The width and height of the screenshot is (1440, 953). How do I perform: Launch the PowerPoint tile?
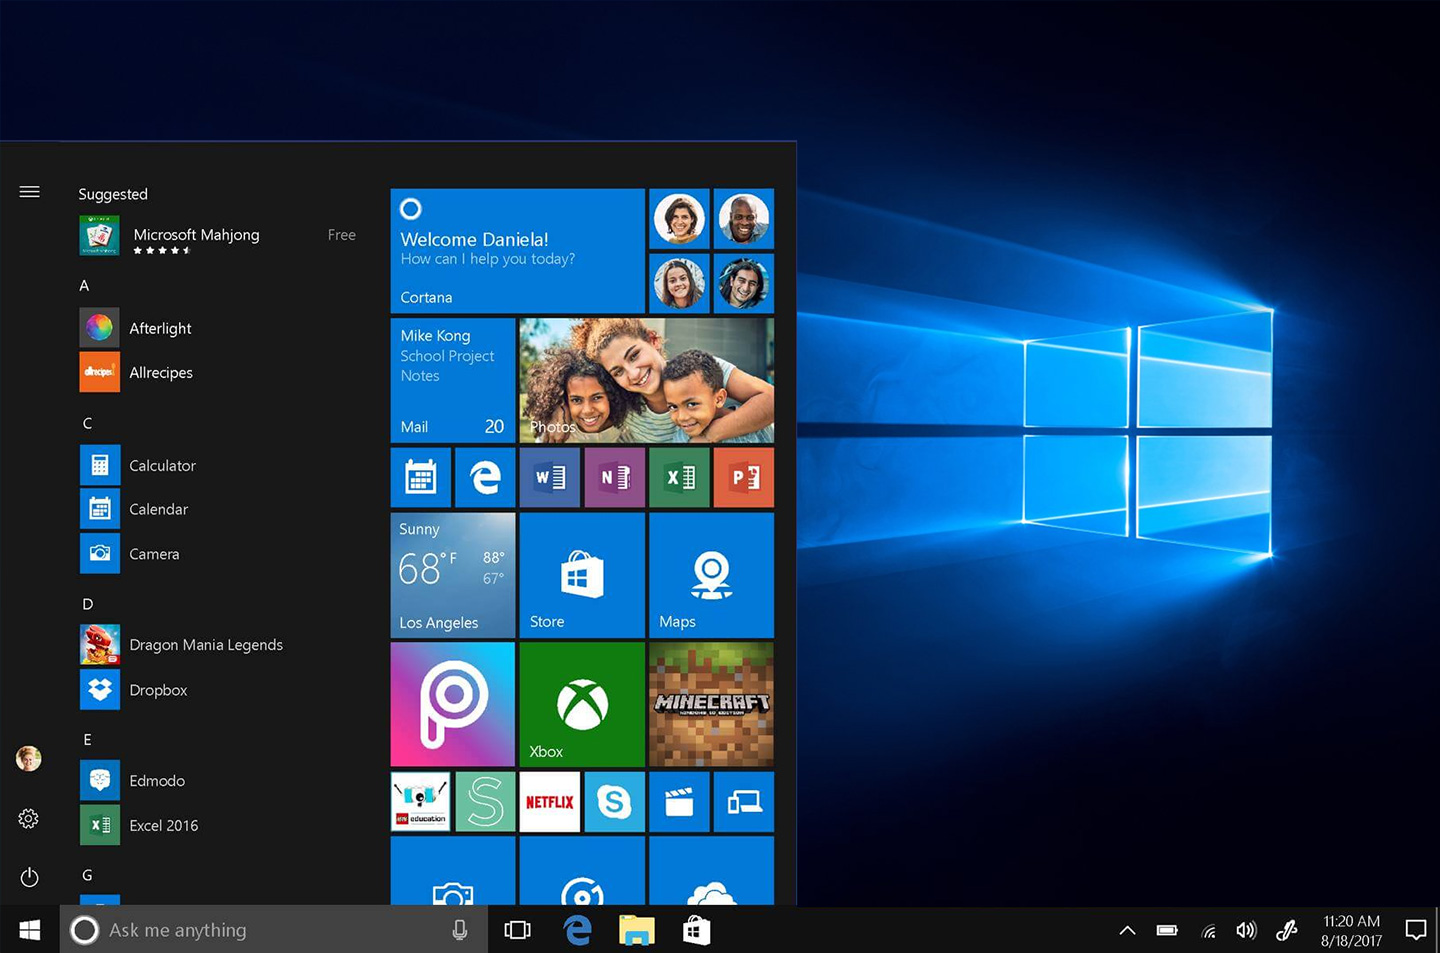coord(744,478)
